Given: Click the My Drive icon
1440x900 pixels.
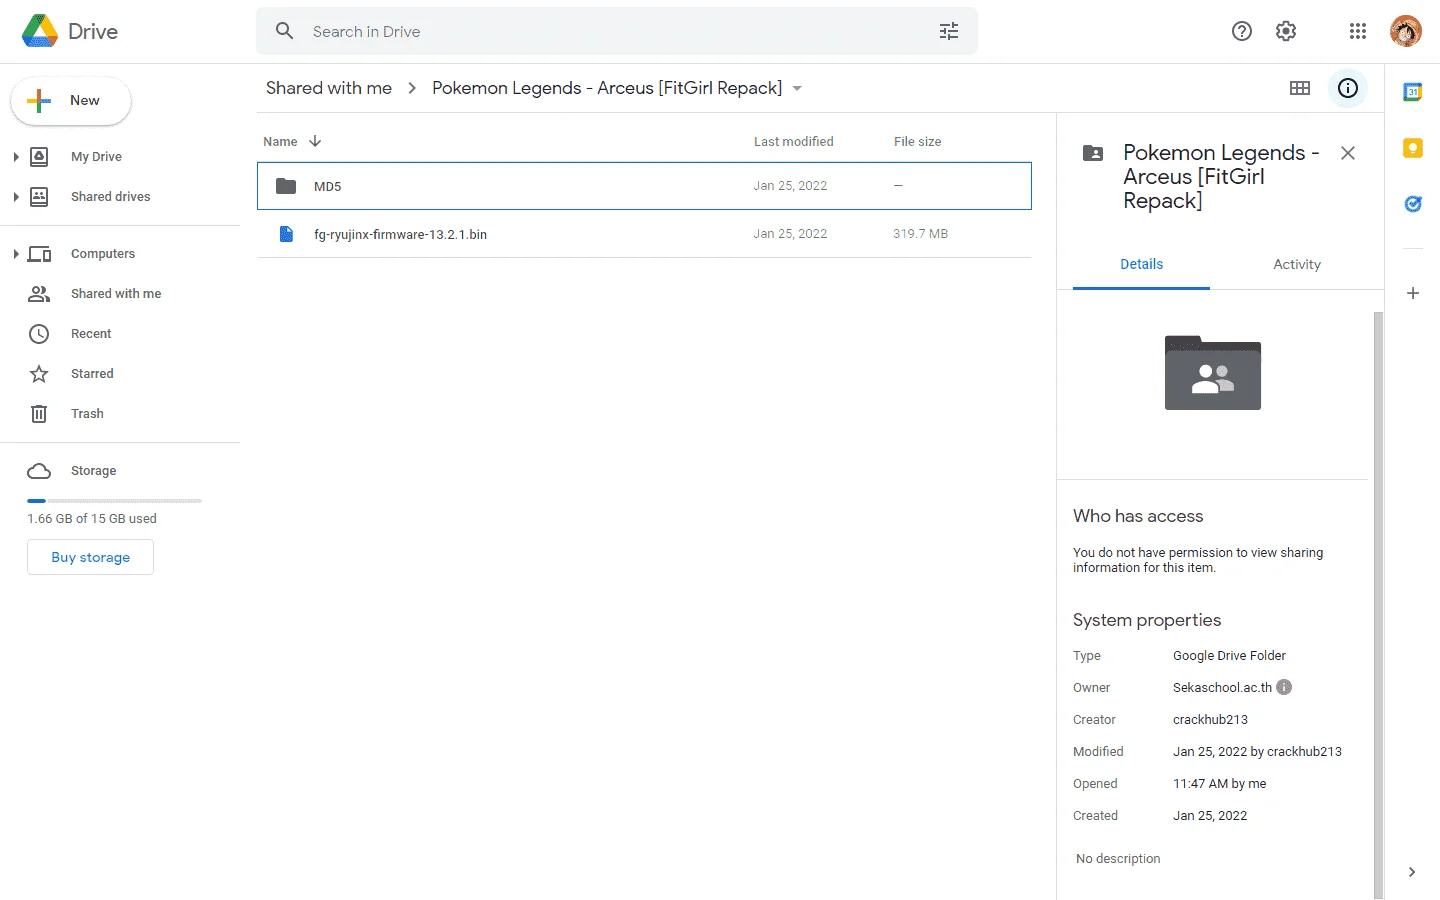Looking at the screenshot, I should click(x=39, y=157).
